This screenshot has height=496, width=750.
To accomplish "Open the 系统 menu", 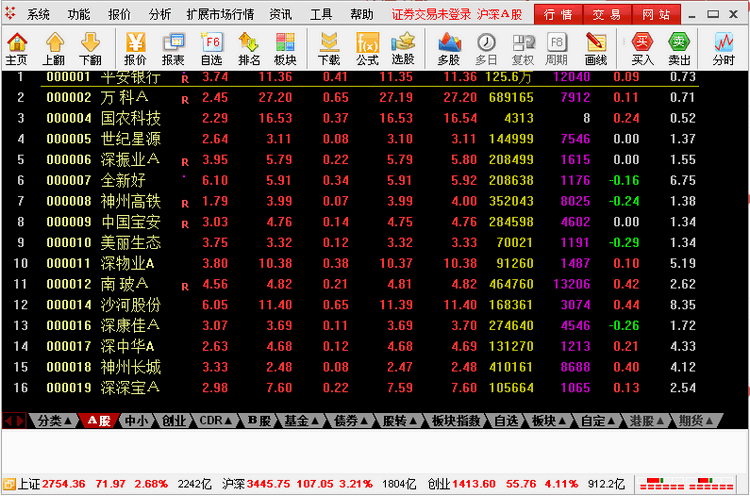I will point(38,15).
